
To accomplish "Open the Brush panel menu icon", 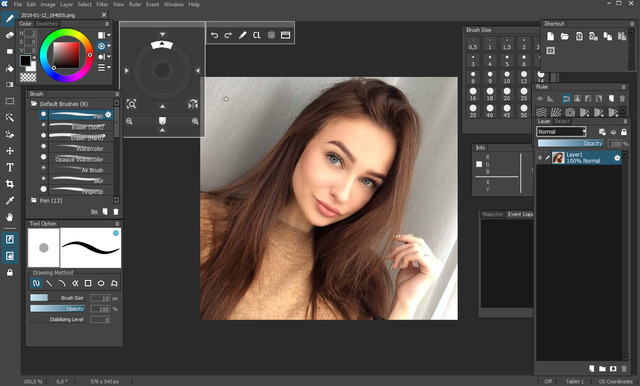I will [117, 94].
